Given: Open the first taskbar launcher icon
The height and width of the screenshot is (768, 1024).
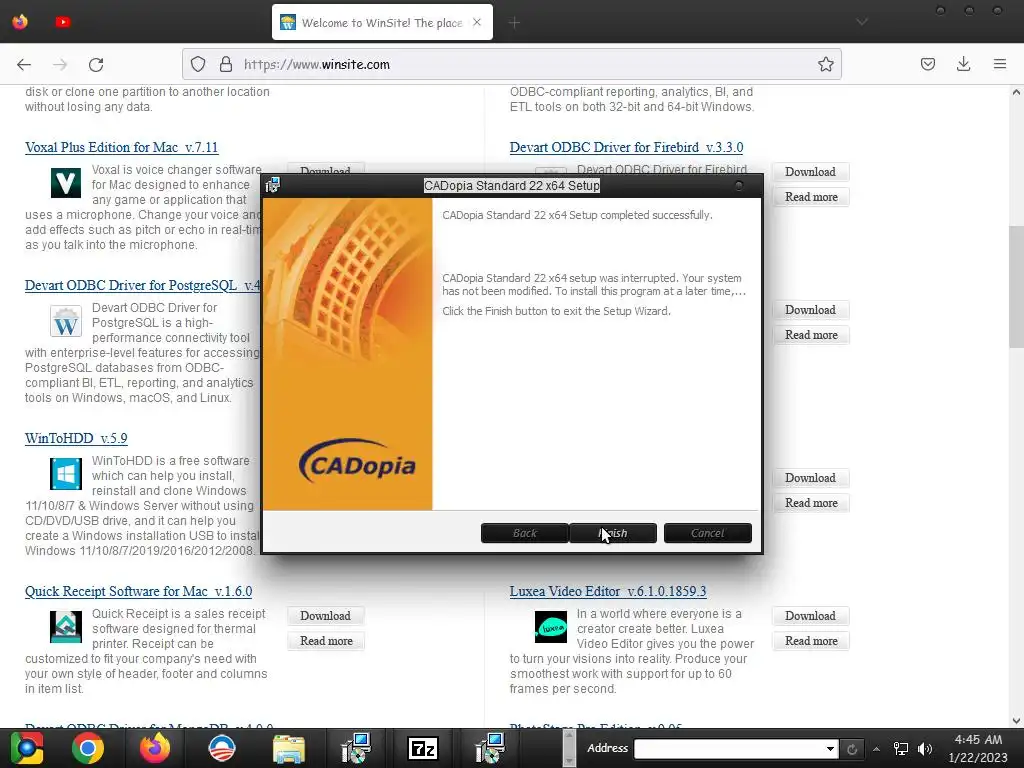Looking at the screenshot, I should click(27, 748).
